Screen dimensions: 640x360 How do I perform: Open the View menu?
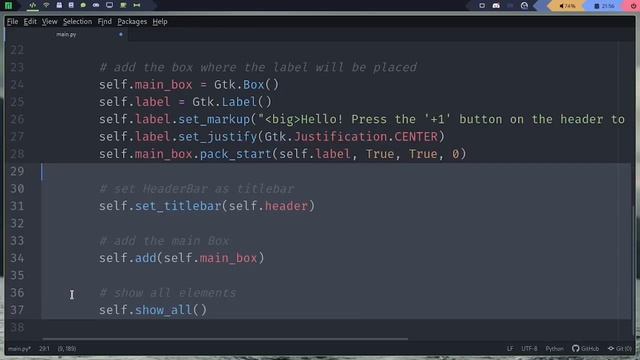[x=49, y=22]
